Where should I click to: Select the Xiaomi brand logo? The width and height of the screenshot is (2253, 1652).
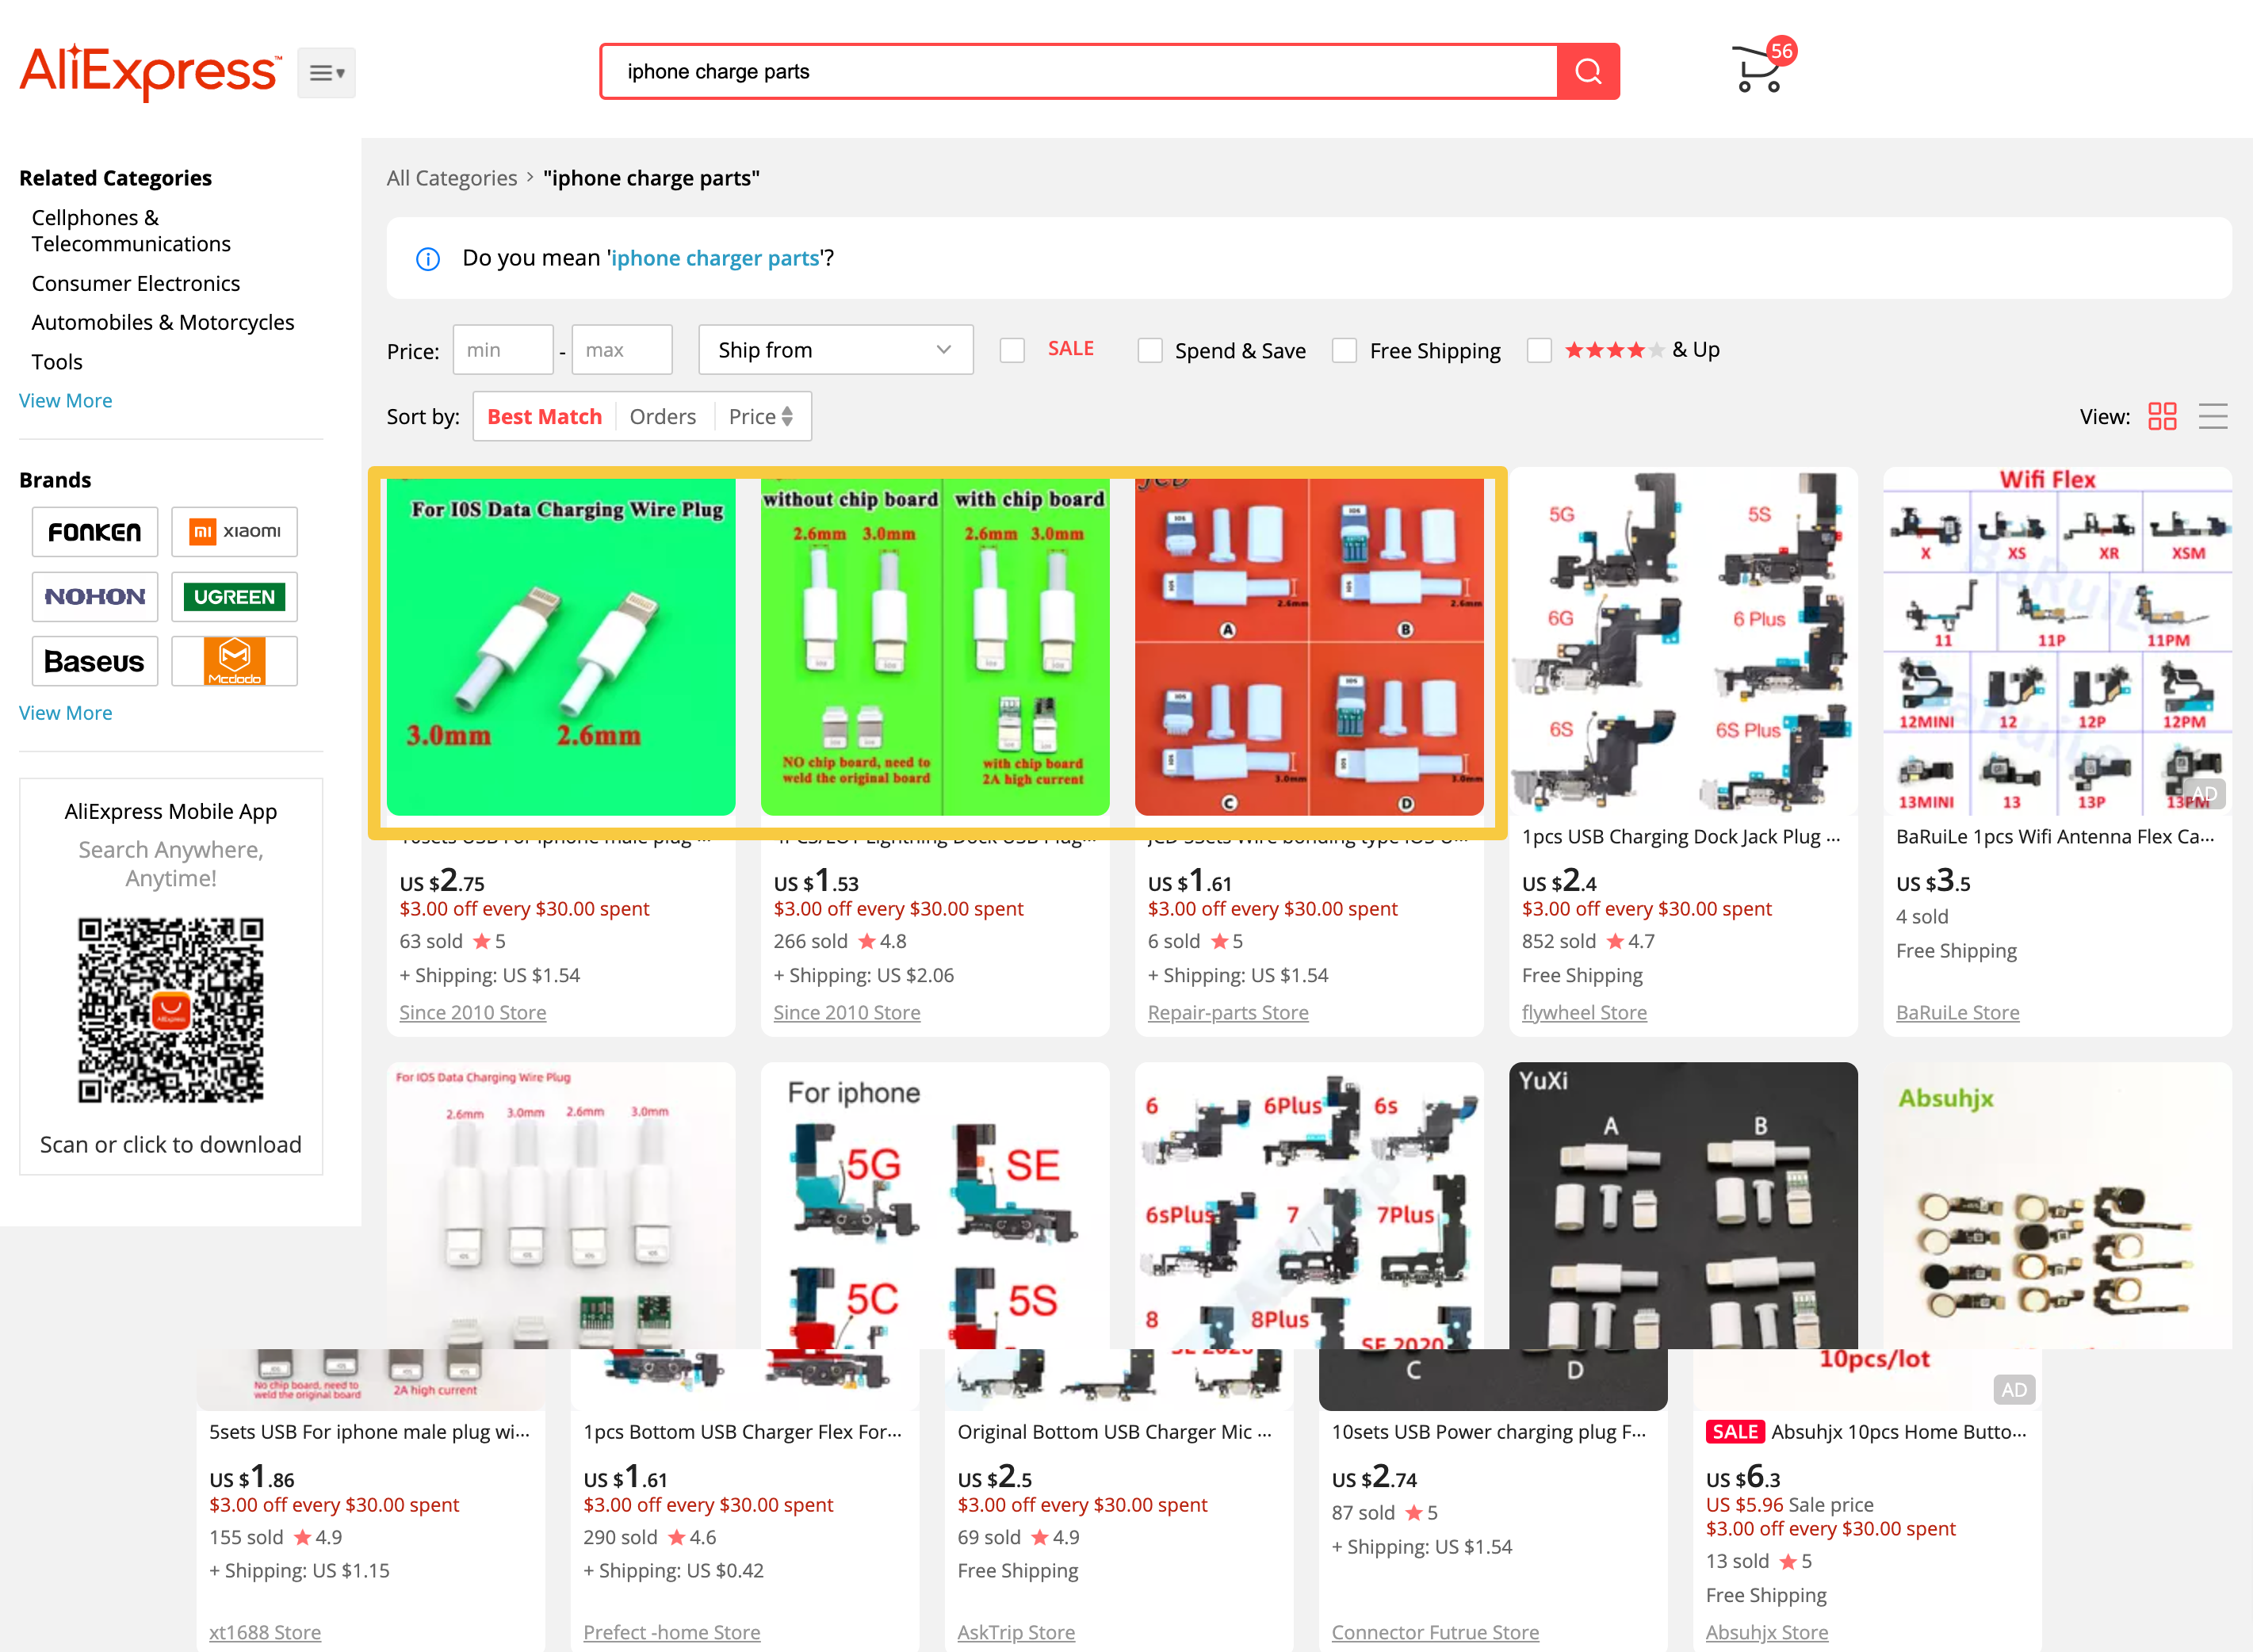pos(234,531)
